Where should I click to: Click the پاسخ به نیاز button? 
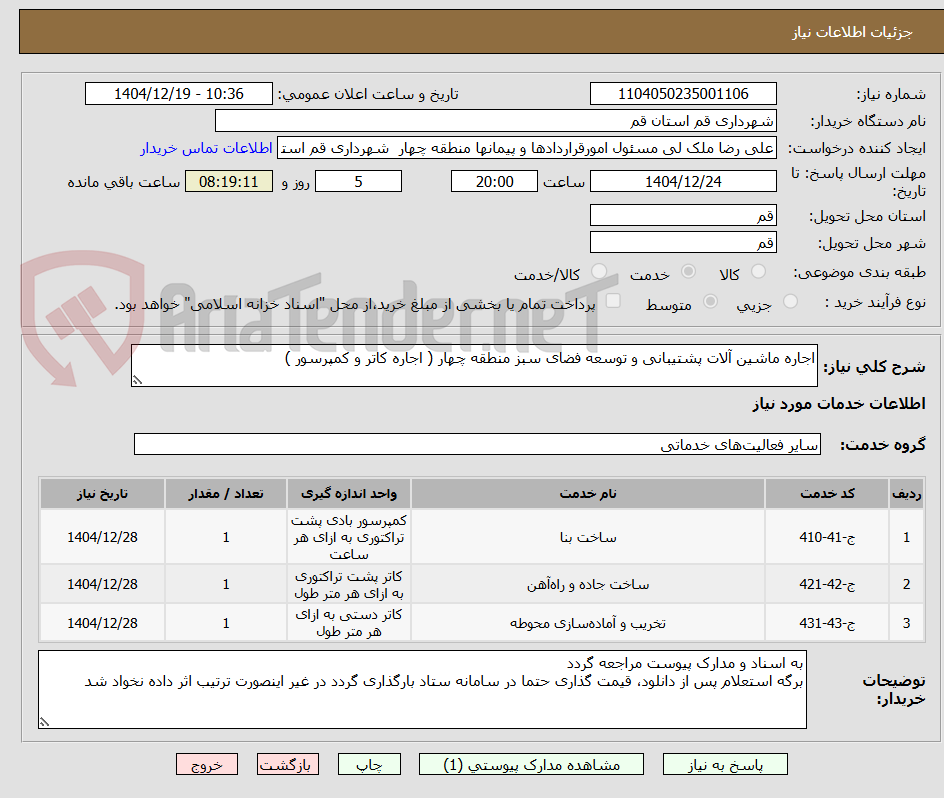pos(725,765)
